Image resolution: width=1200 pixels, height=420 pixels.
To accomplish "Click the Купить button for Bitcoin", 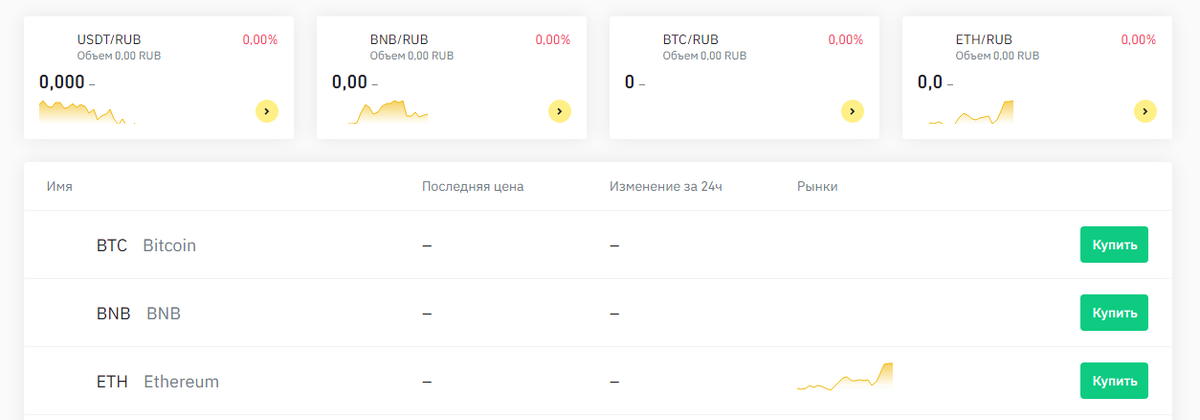I will pos(1114,245).
